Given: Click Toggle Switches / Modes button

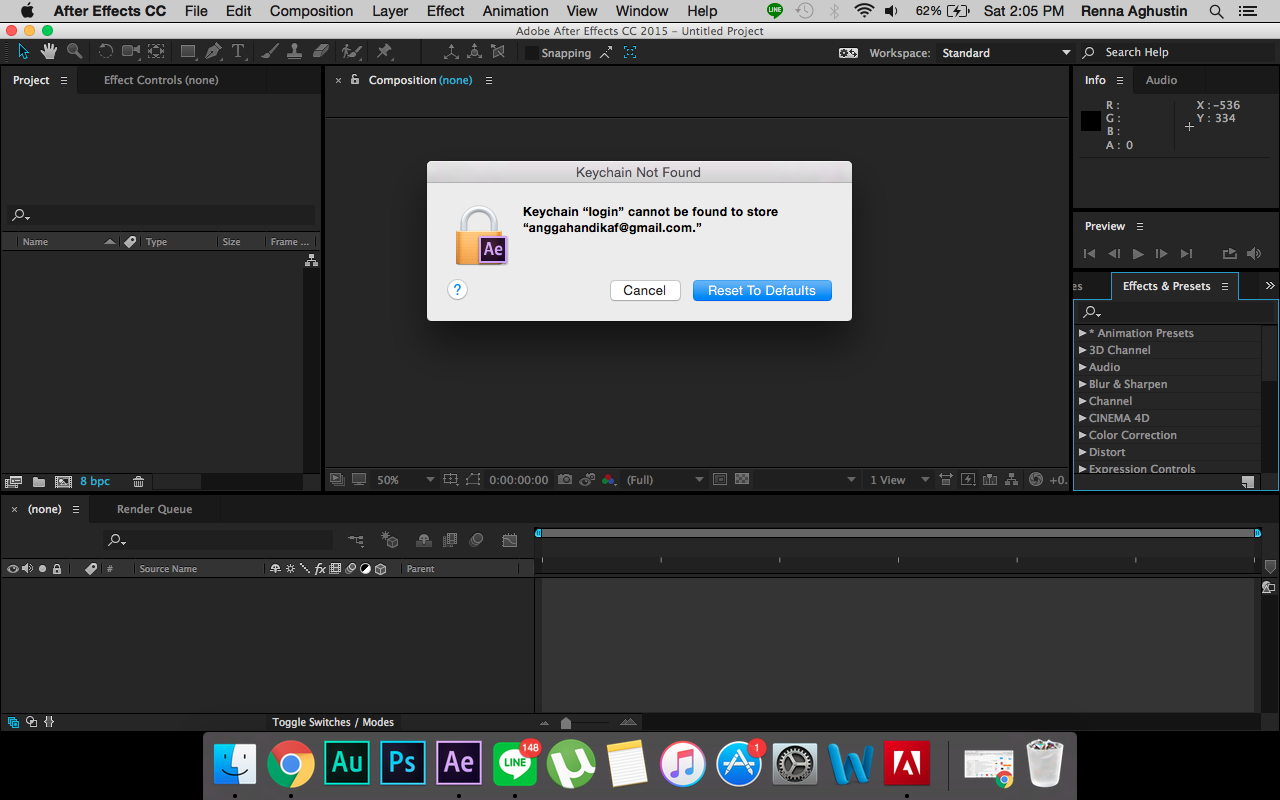Looking at the screenshot, I should 333,722.
